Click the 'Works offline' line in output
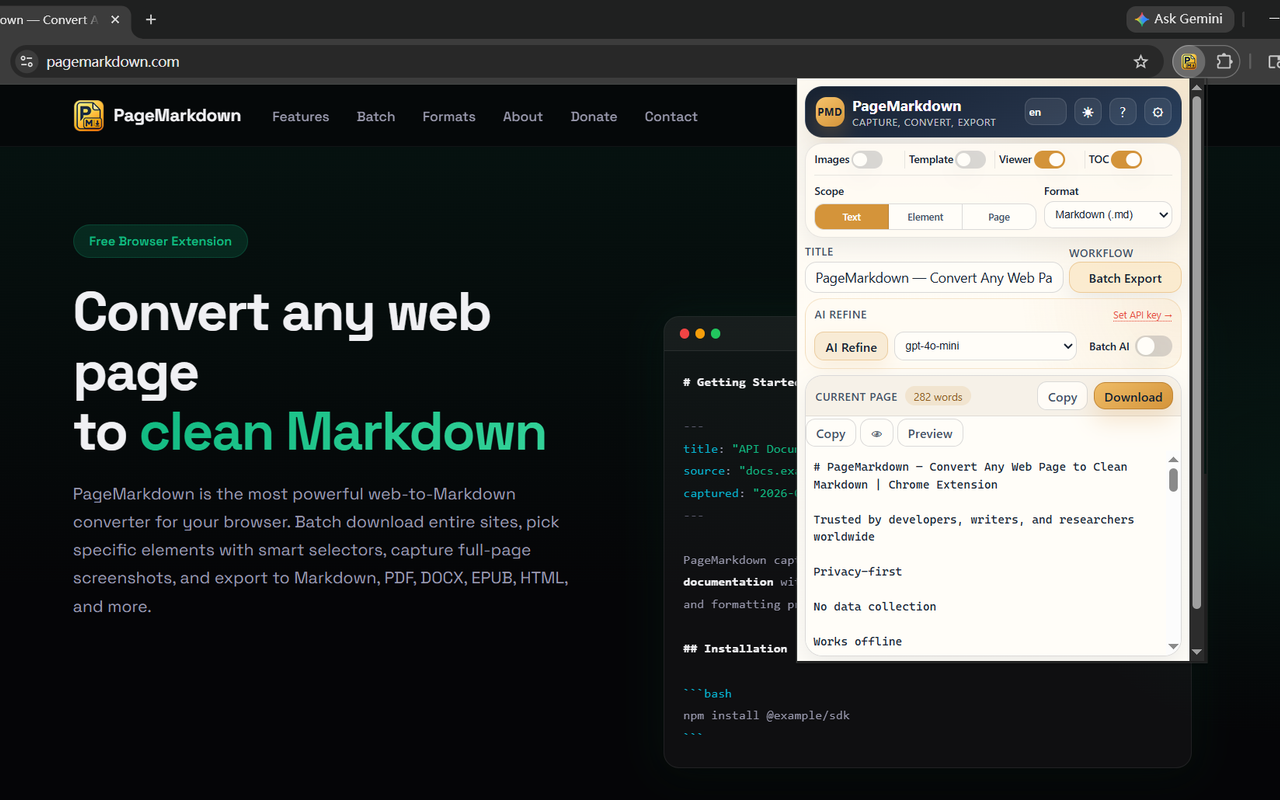The height and width of the screenshot is (800, 1280). point(858,642)
